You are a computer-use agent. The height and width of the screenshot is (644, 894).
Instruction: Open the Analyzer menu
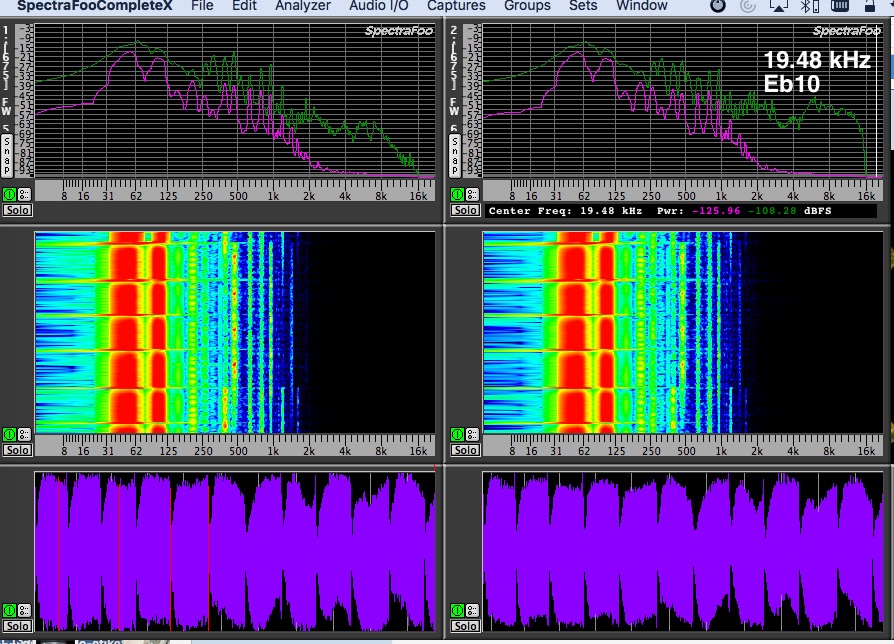(x=302, y=6)
